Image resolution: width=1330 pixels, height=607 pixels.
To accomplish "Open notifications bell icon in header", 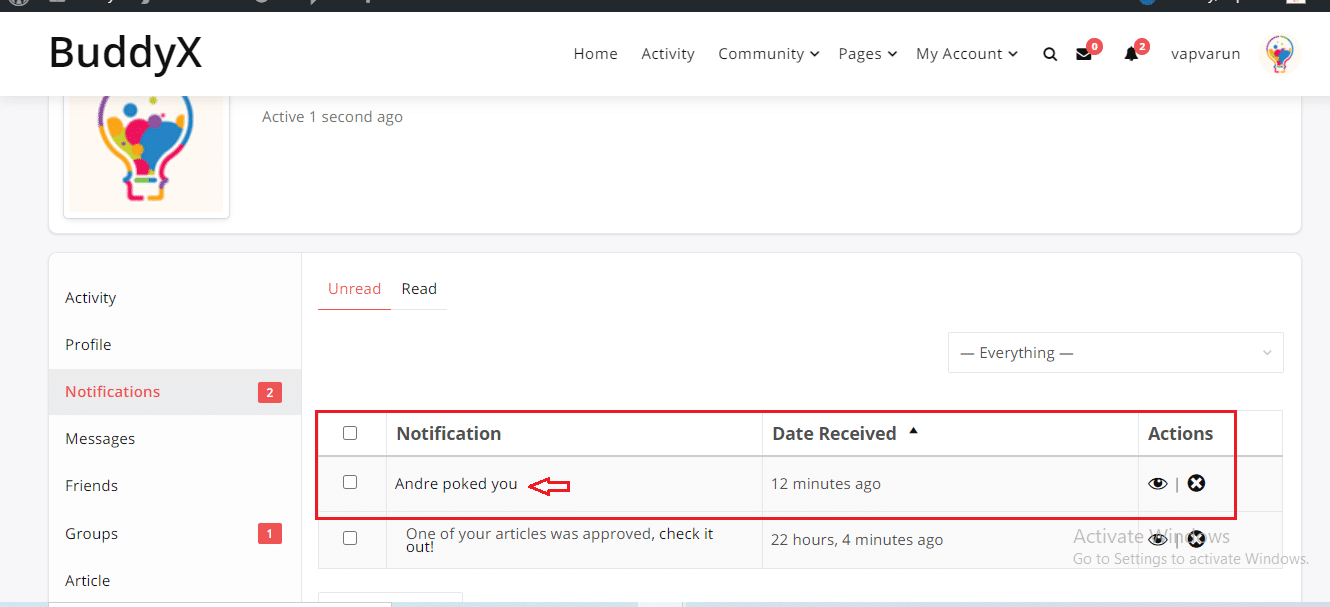I will tap(1131, 55).
